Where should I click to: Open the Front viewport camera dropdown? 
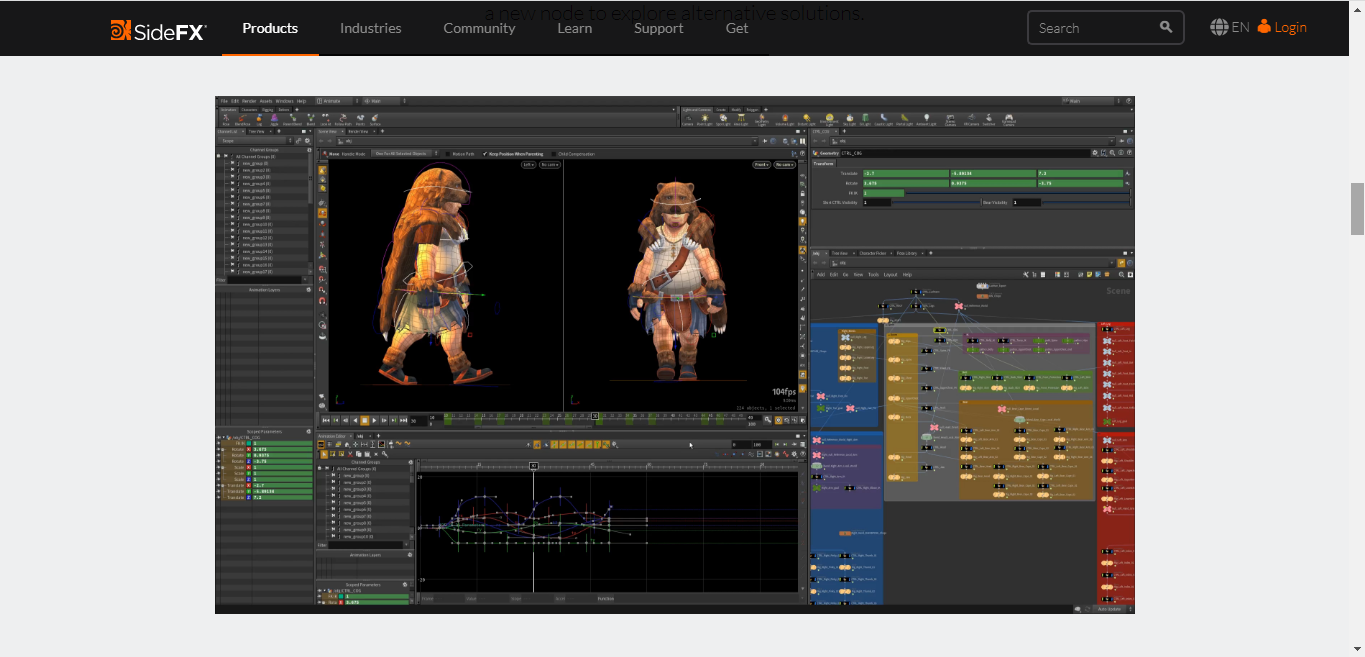click(x=761, y=164)
